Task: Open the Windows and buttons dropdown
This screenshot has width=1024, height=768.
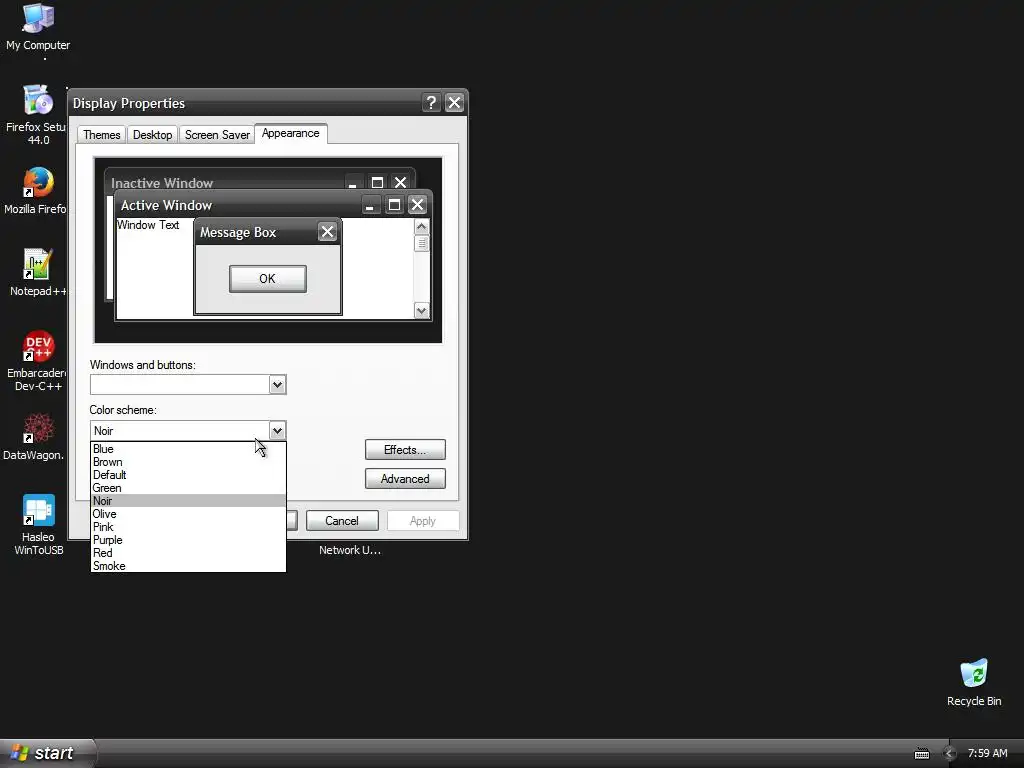Action: (x=277, y=385)
